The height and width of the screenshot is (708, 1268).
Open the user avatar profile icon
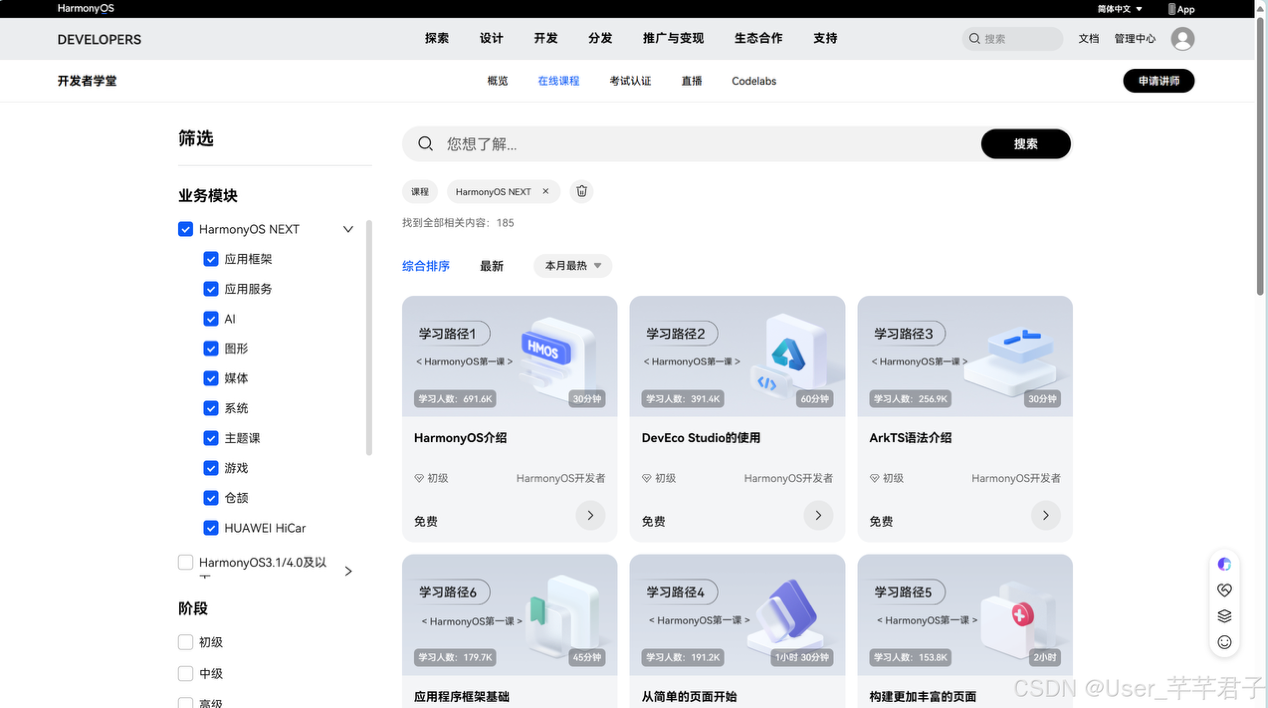click(x=1181, y=38)
